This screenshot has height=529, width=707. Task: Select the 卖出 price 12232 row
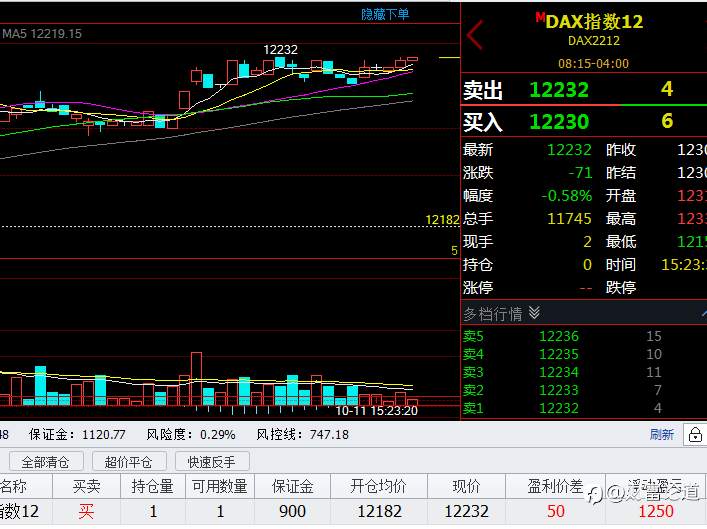(584, 89)
